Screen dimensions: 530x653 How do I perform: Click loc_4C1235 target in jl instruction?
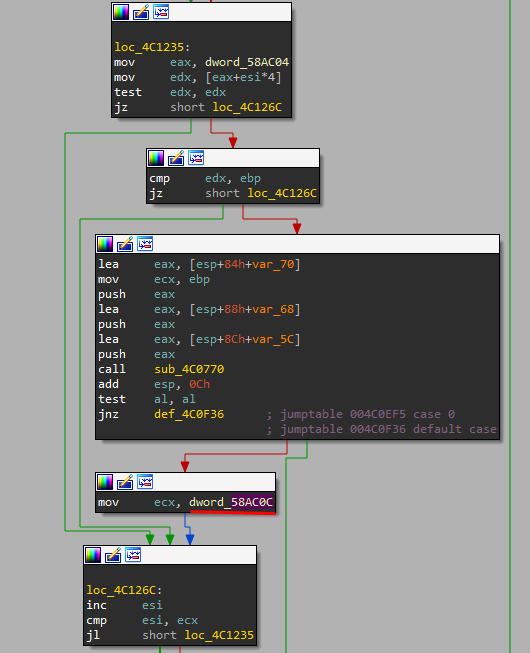pyautogui.click(x=219, y=635)
